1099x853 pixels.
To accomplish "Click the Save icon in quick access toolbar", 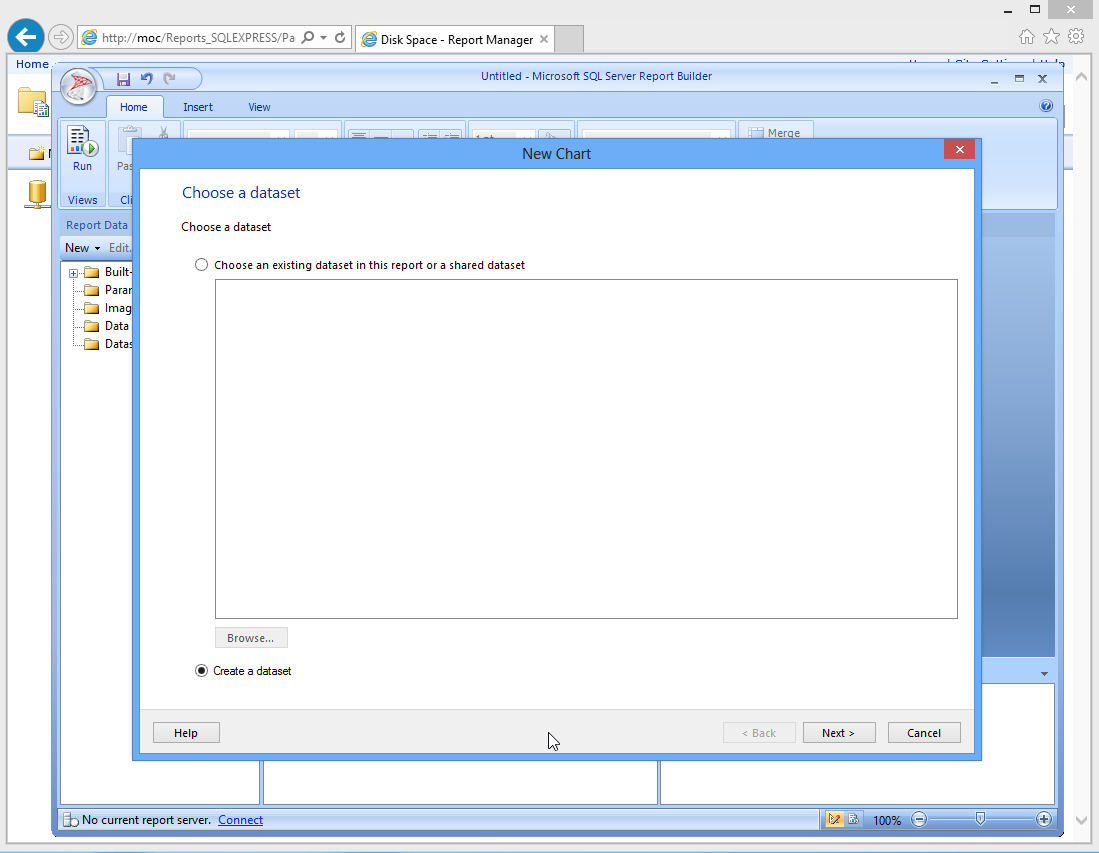I will click(x=124, y=79).
